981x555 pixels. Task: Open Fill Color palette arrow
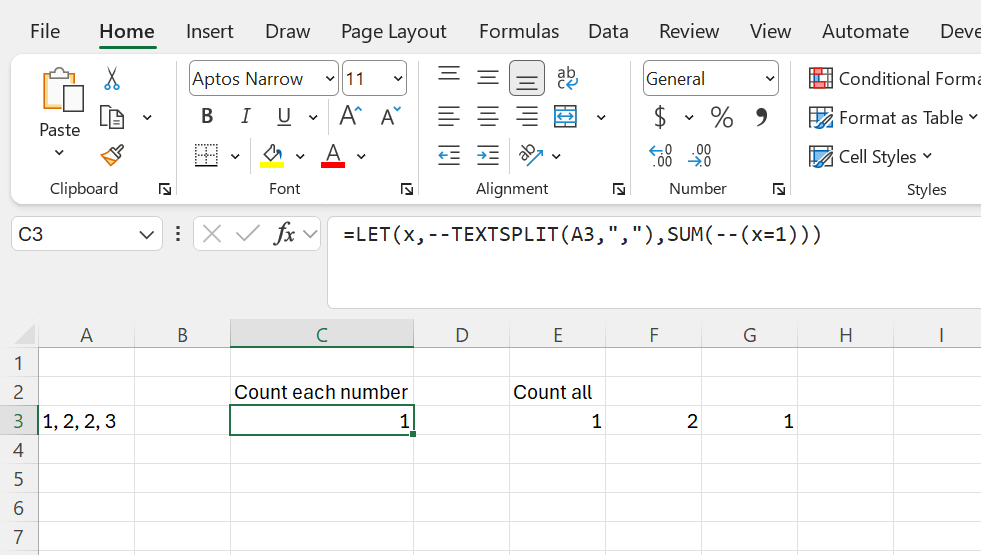[x=300, y=156]
